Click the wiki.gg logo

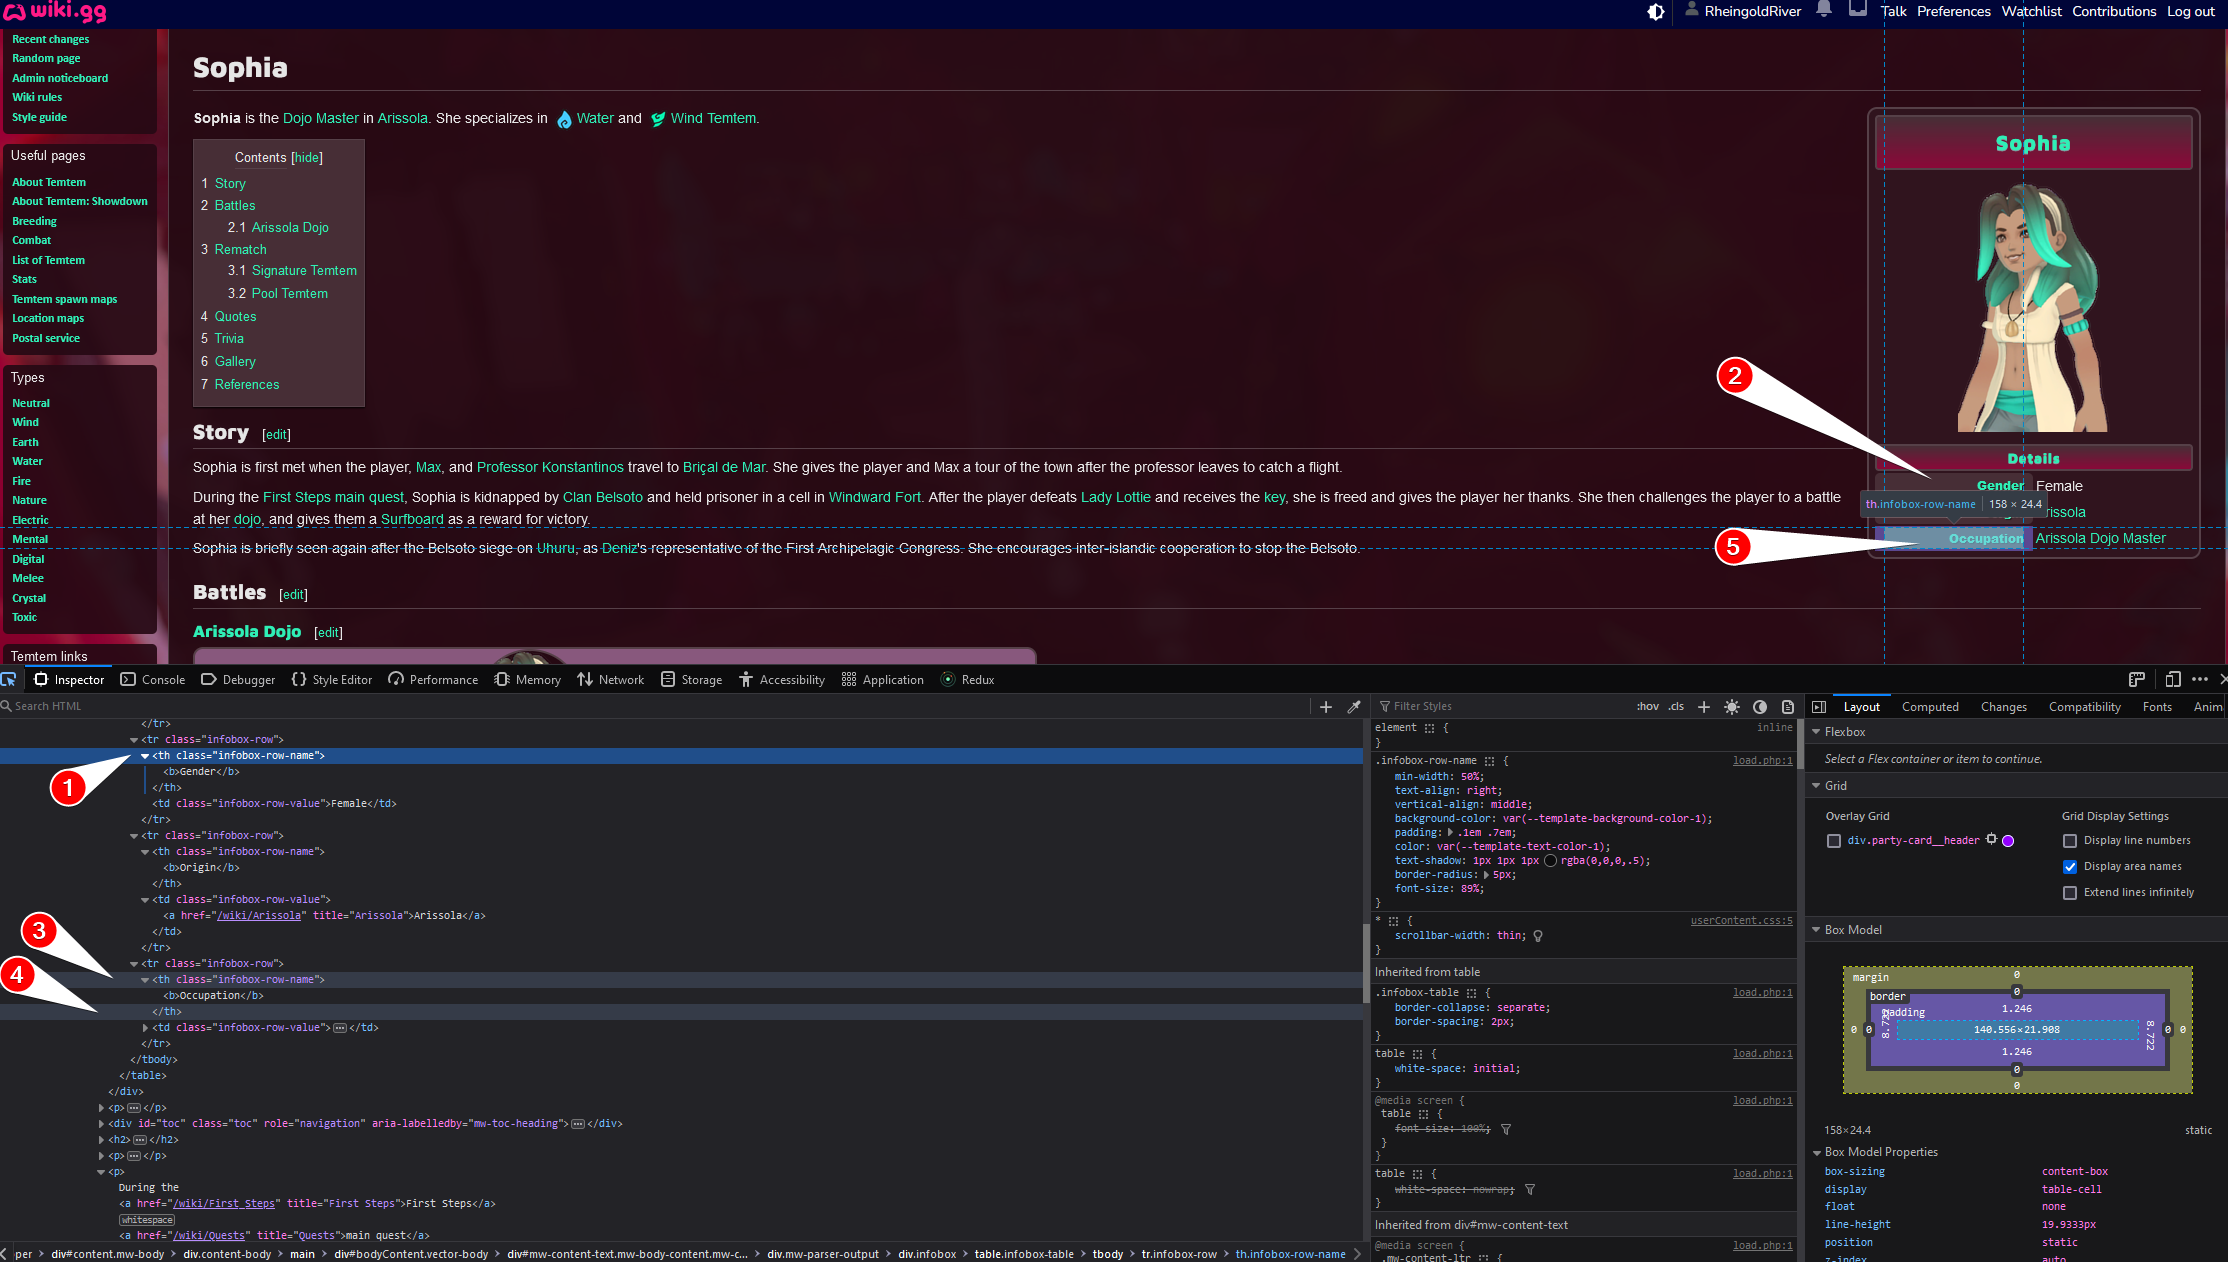[x=54, y=12]
